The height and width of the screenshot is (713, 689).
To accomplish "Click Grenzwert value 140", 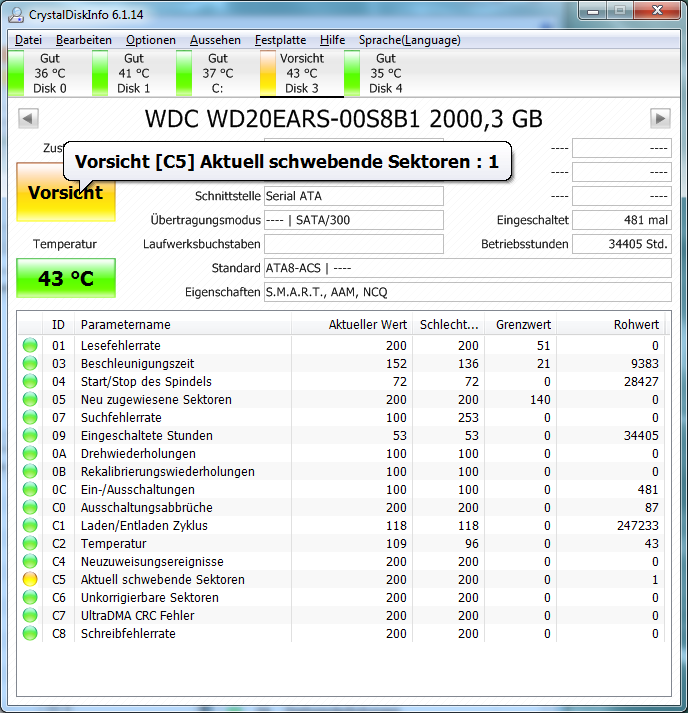I will (540, 399).
